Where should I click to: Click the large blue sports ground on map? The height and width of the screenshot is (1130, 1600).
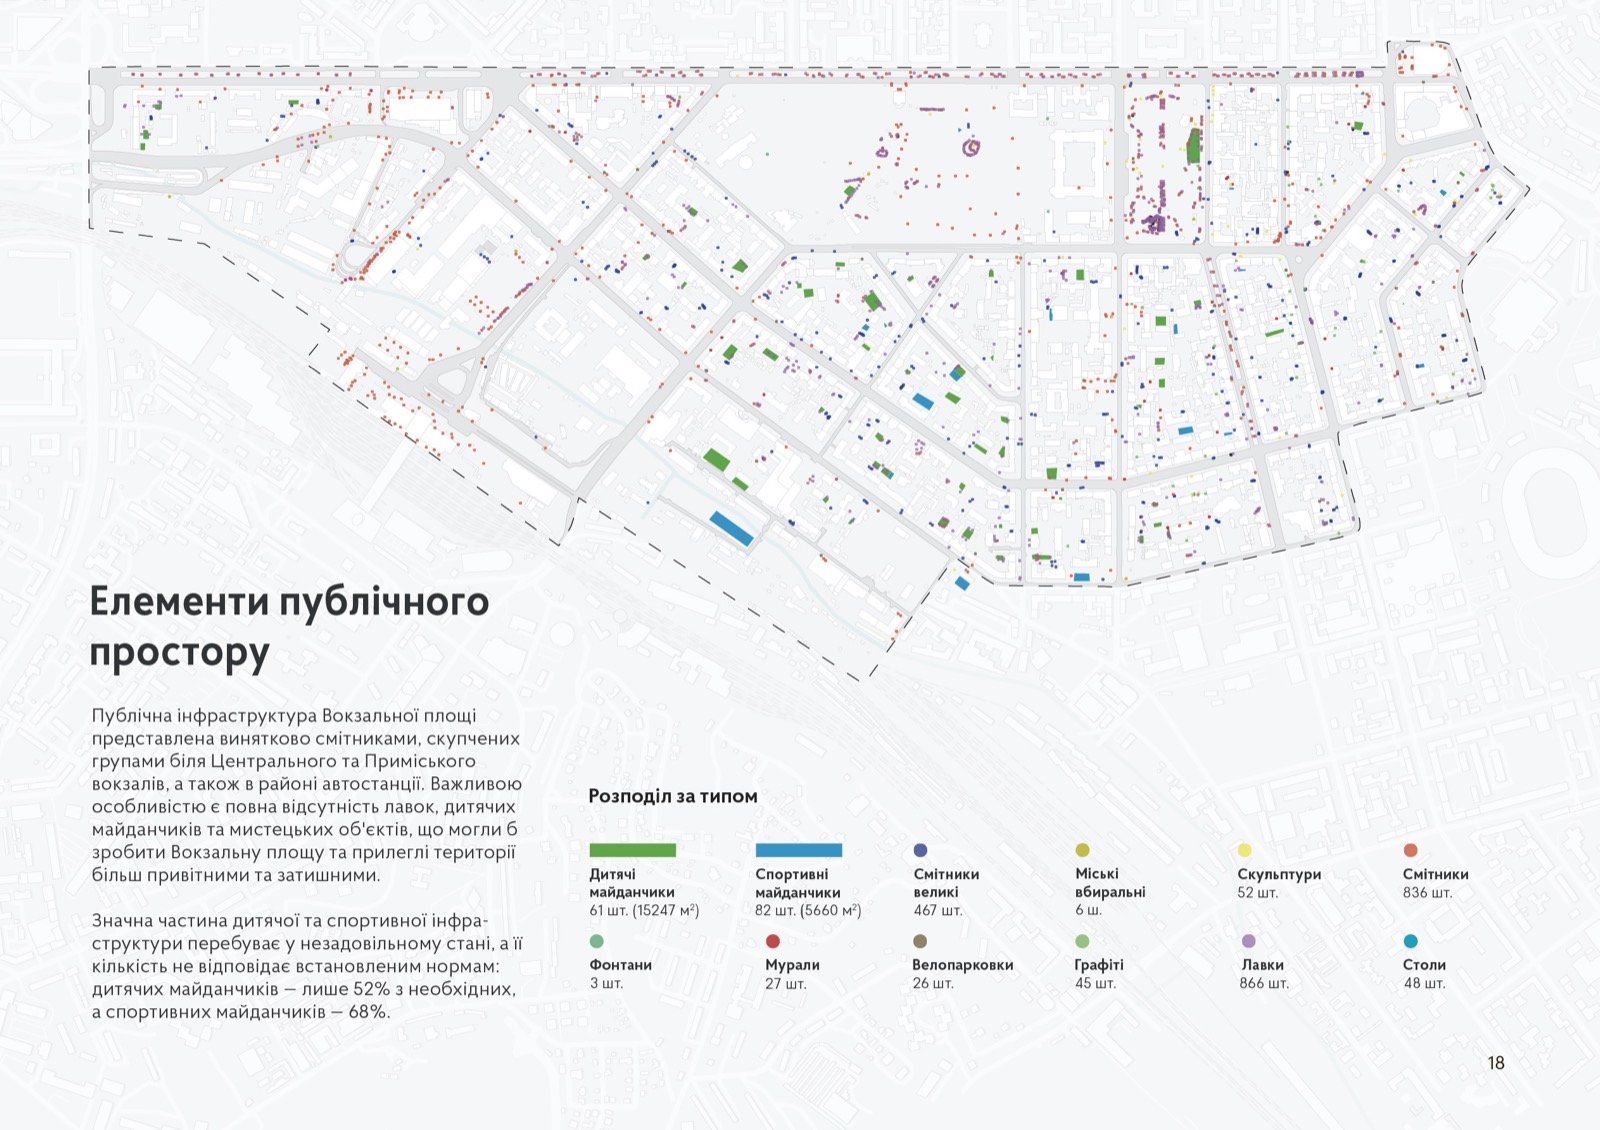tap(731, 528)
